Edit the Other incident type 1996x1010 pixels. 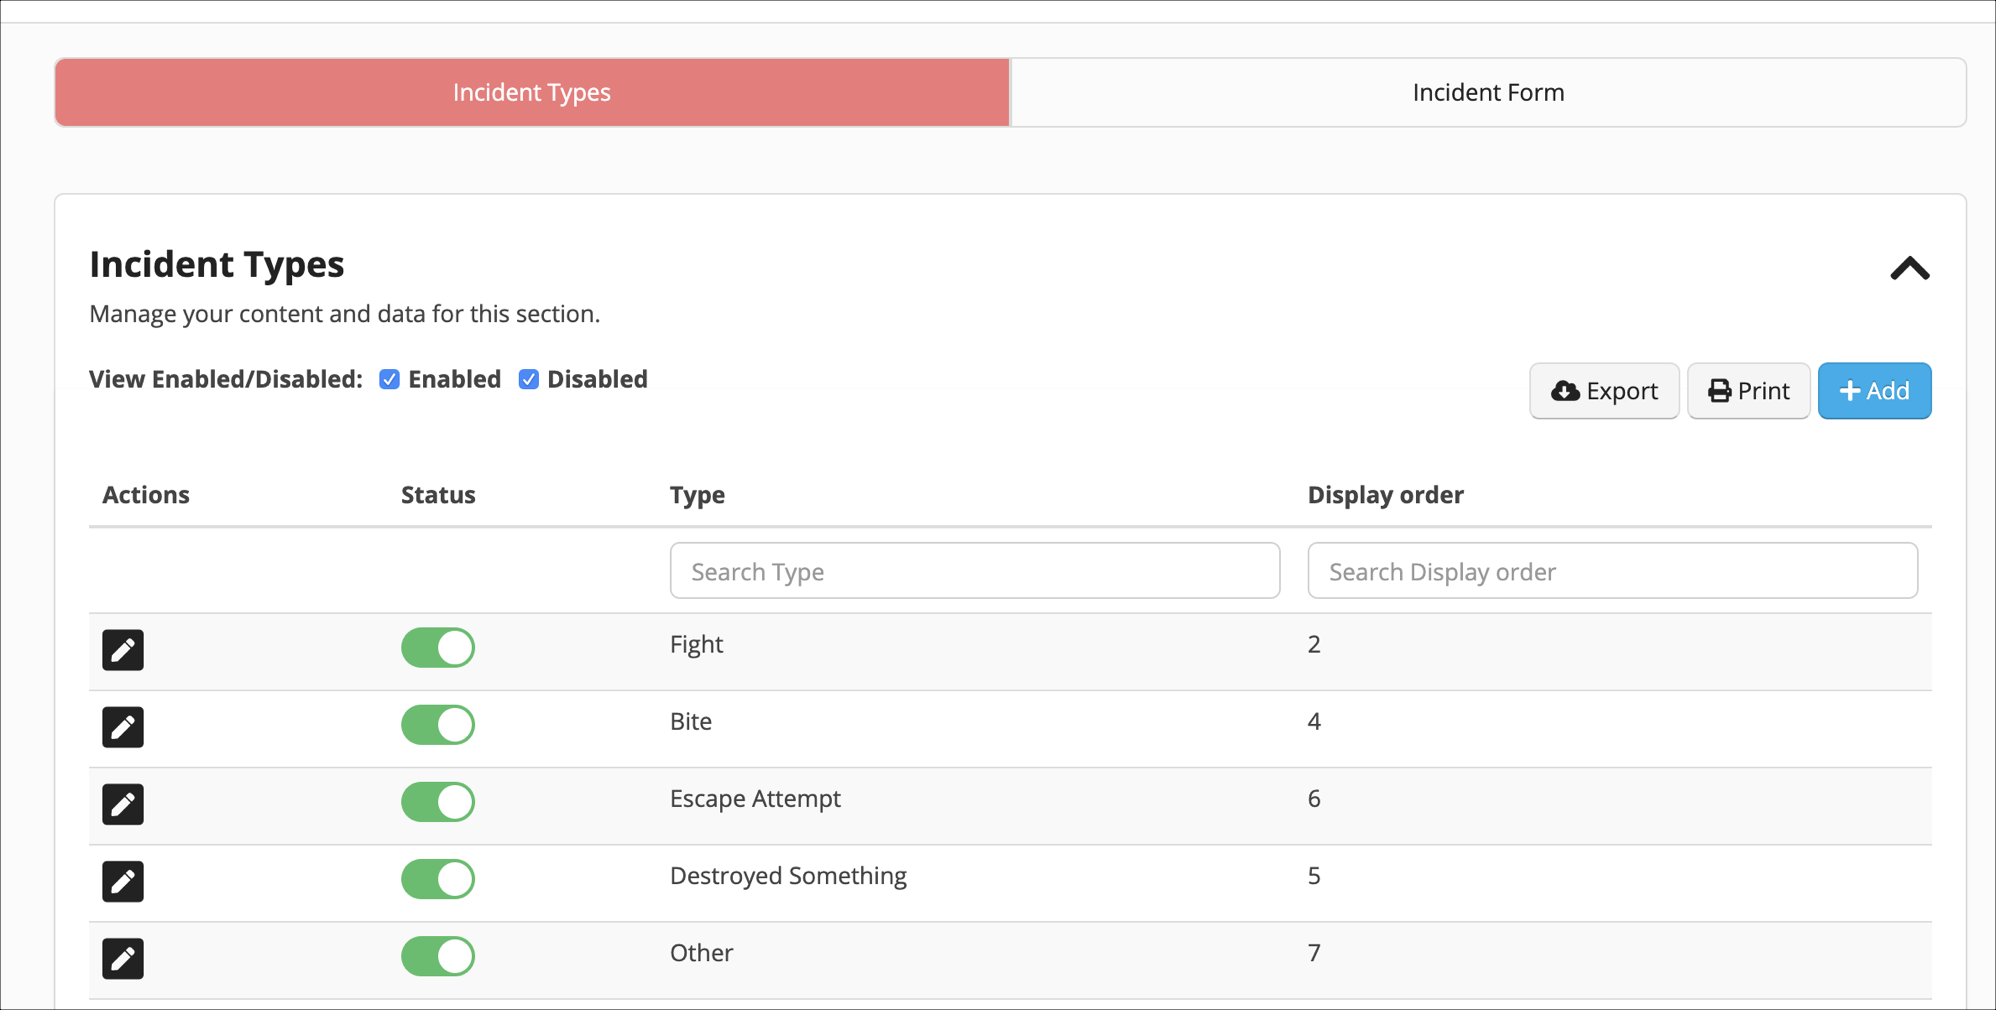[122, 958]
